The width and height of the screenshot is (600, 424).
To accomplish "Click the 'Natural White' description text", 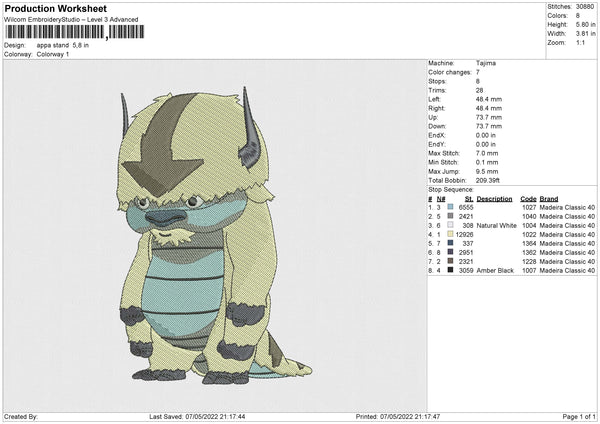I will pyautogui.click(x=496, y=225).
